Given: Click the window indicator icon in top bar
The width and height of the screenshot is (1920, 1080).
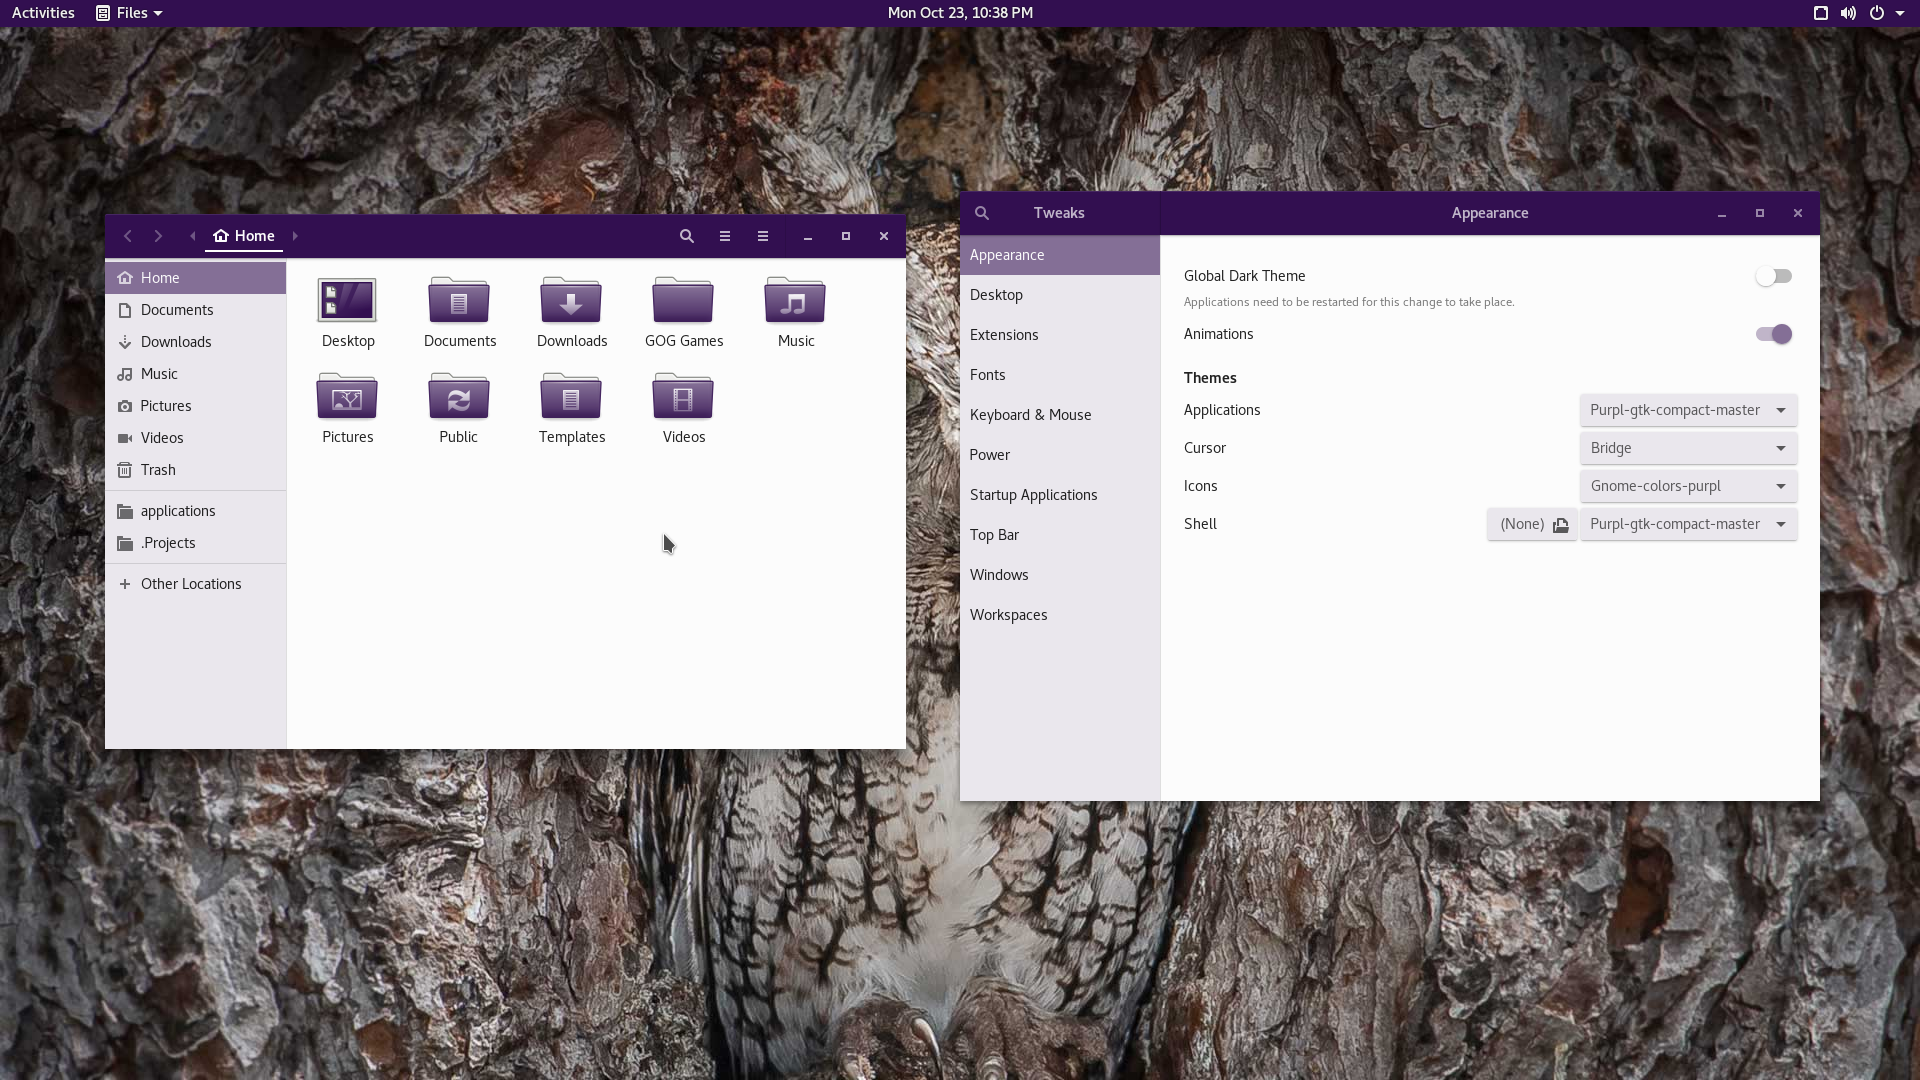Looking at the screenshot, I should pyautogui.click(x=1821, y=13).
